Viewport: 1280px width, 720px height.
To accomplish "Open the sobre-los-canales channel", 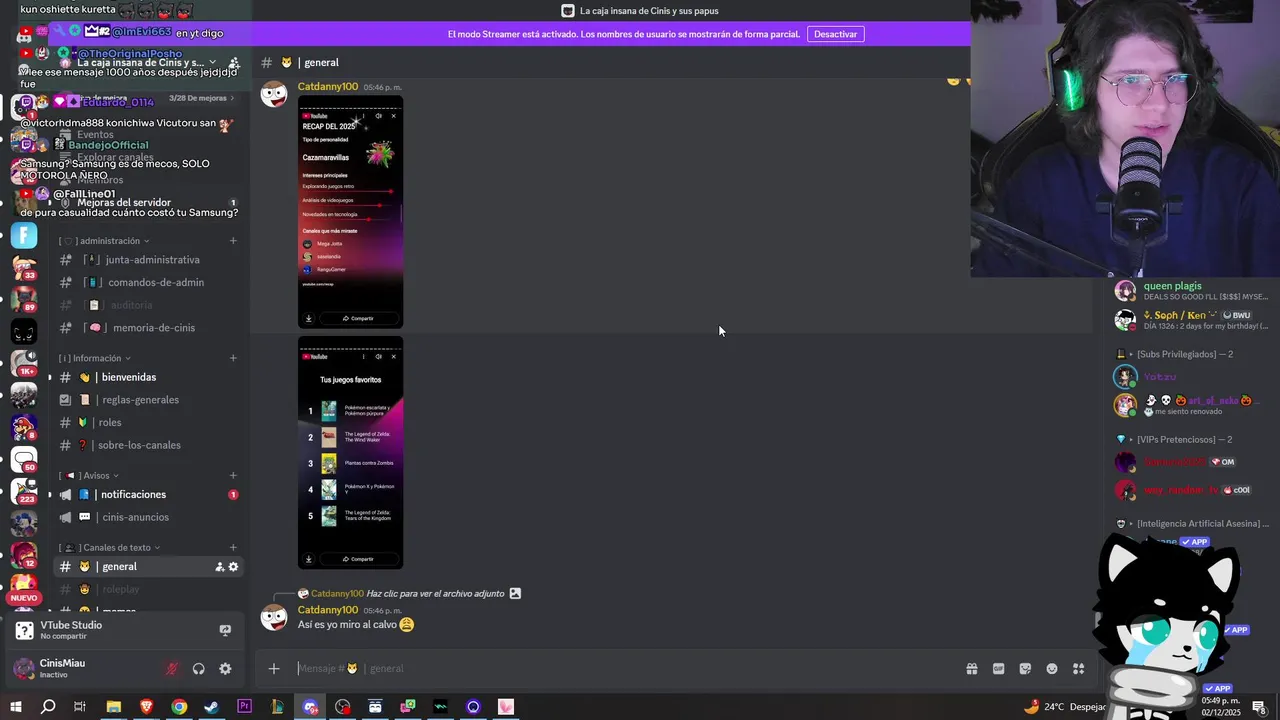I will click(148, 445).
